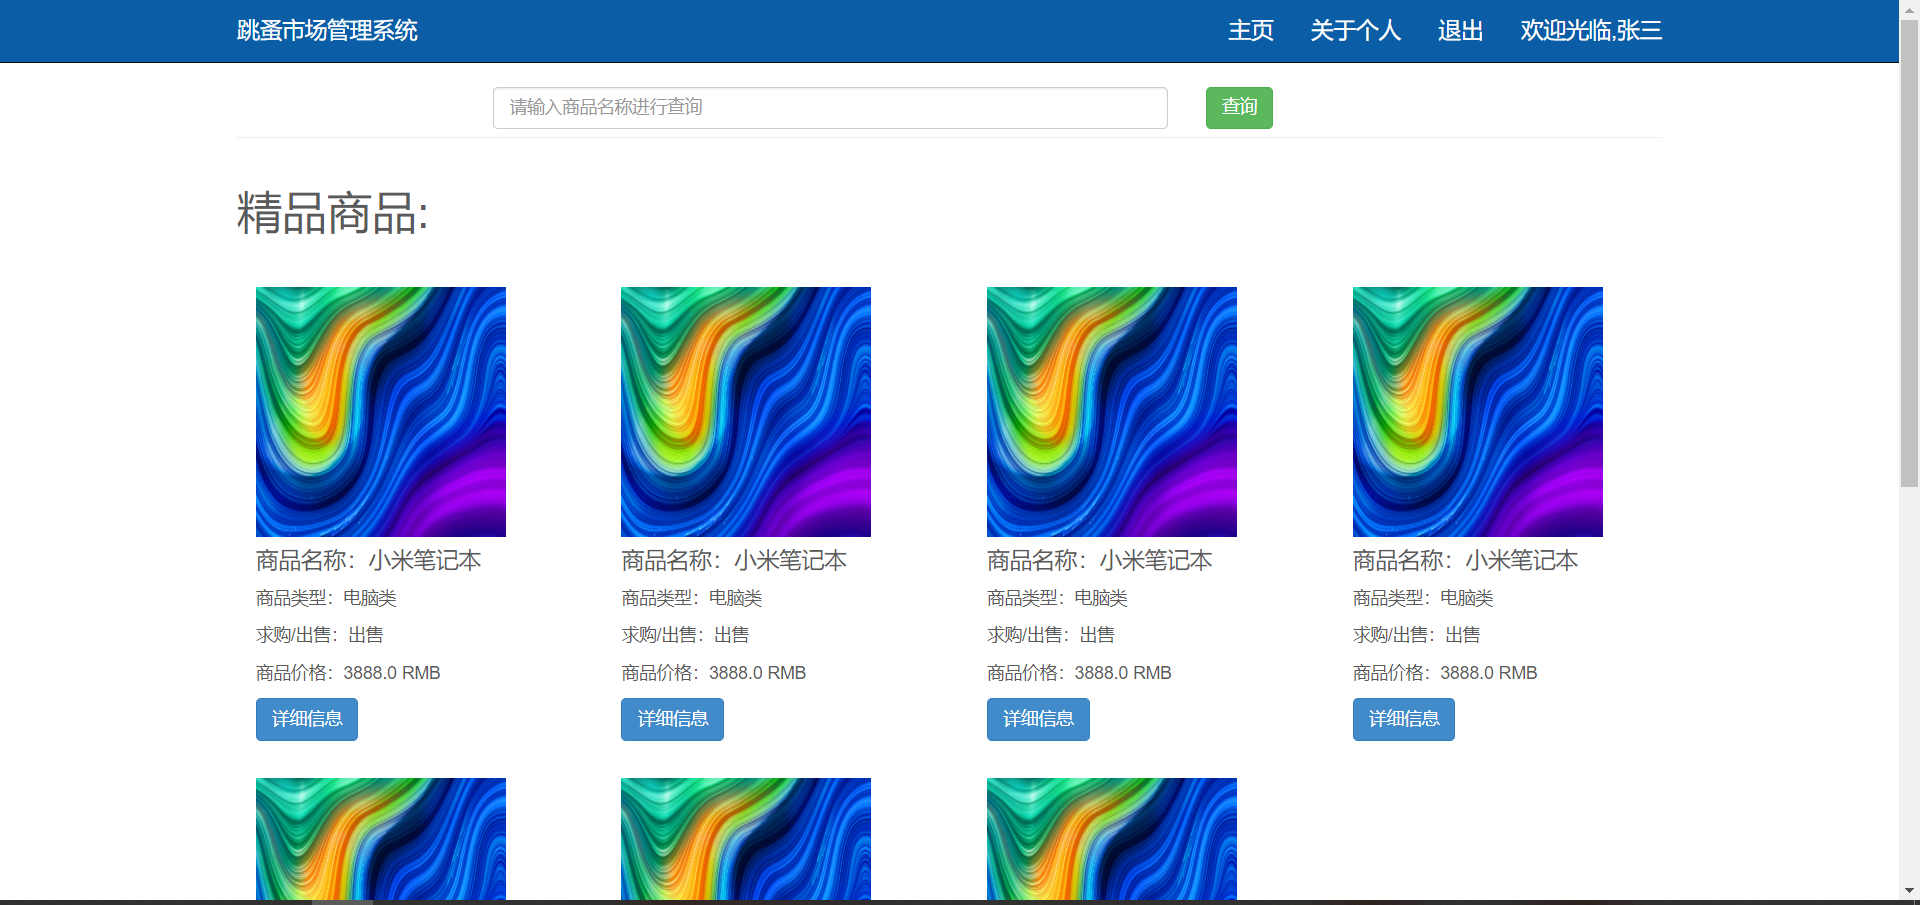Screen dimensions: 1920x905
Task: Click the vertical scrollbar thumb
Action: 1910,252
